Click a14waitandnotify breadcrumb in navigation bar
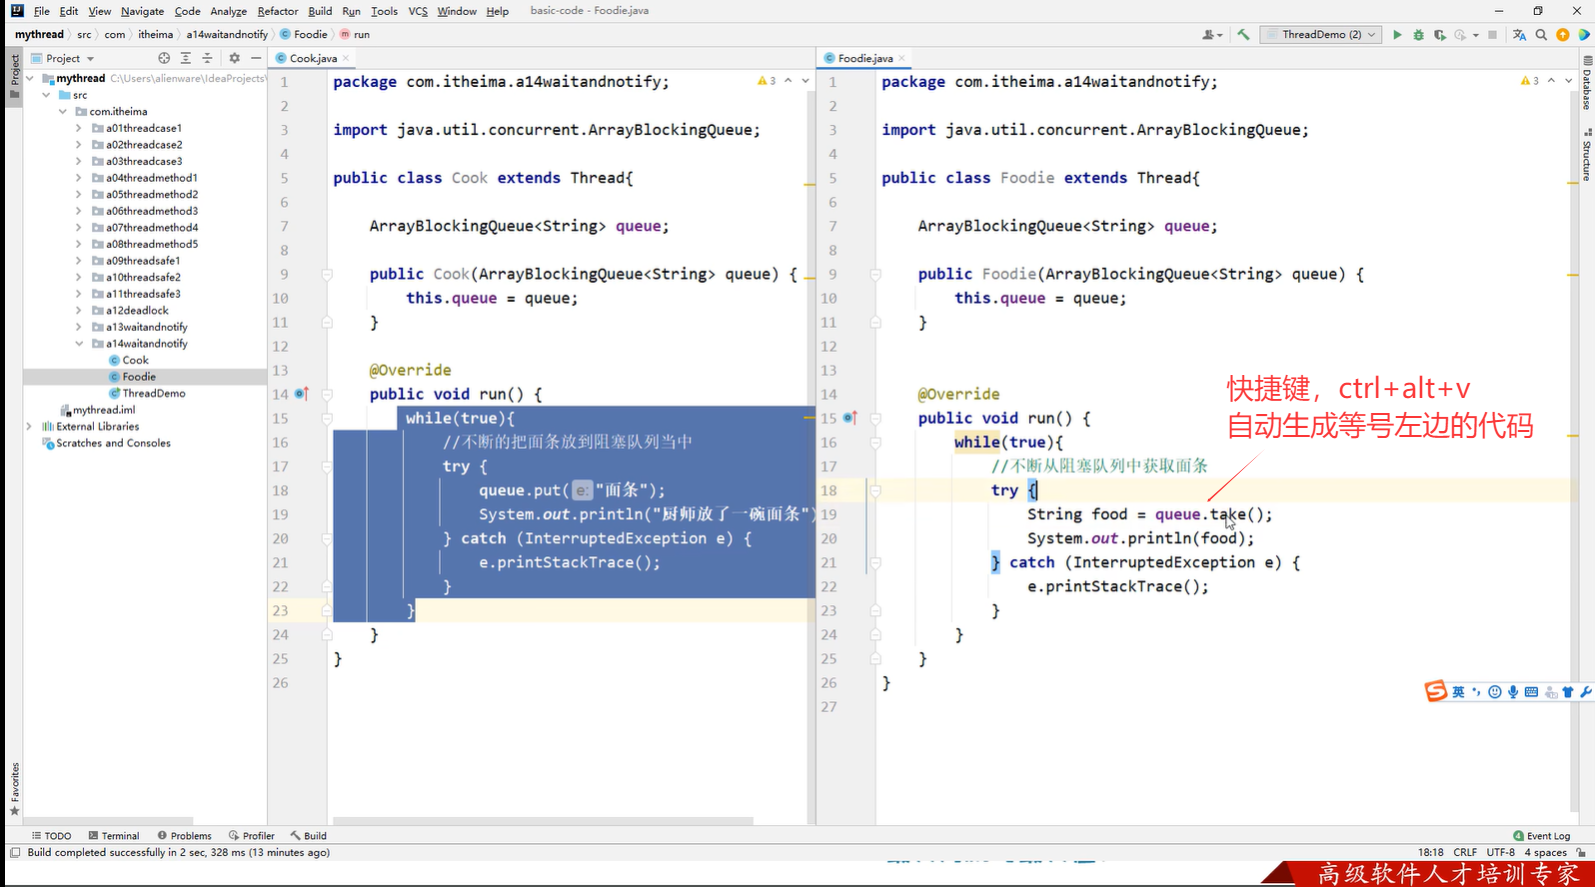Viewport: 1595px width, 887px height. coord(227,35)
